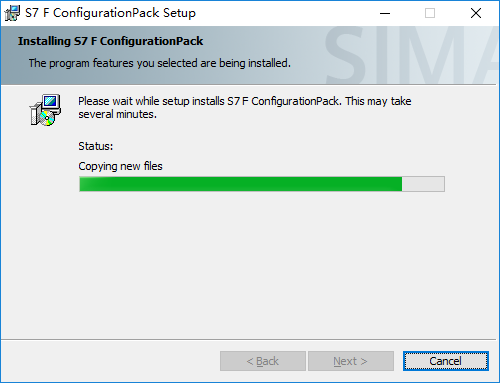The width and height of the screenshot is (500, 383).
Task: Click the gray unfilled end of the progress bar
Action: tap(423, 184)
